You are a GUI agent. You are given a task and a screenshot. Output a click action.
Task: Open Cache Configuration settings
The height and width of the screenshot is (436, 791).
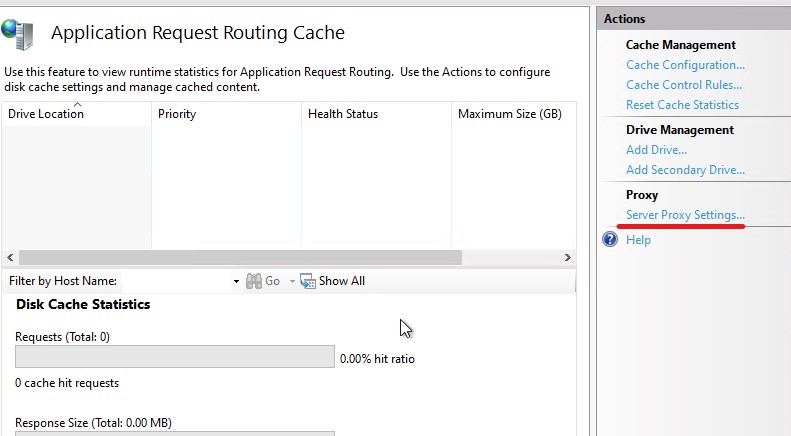(x=685, y=65)
